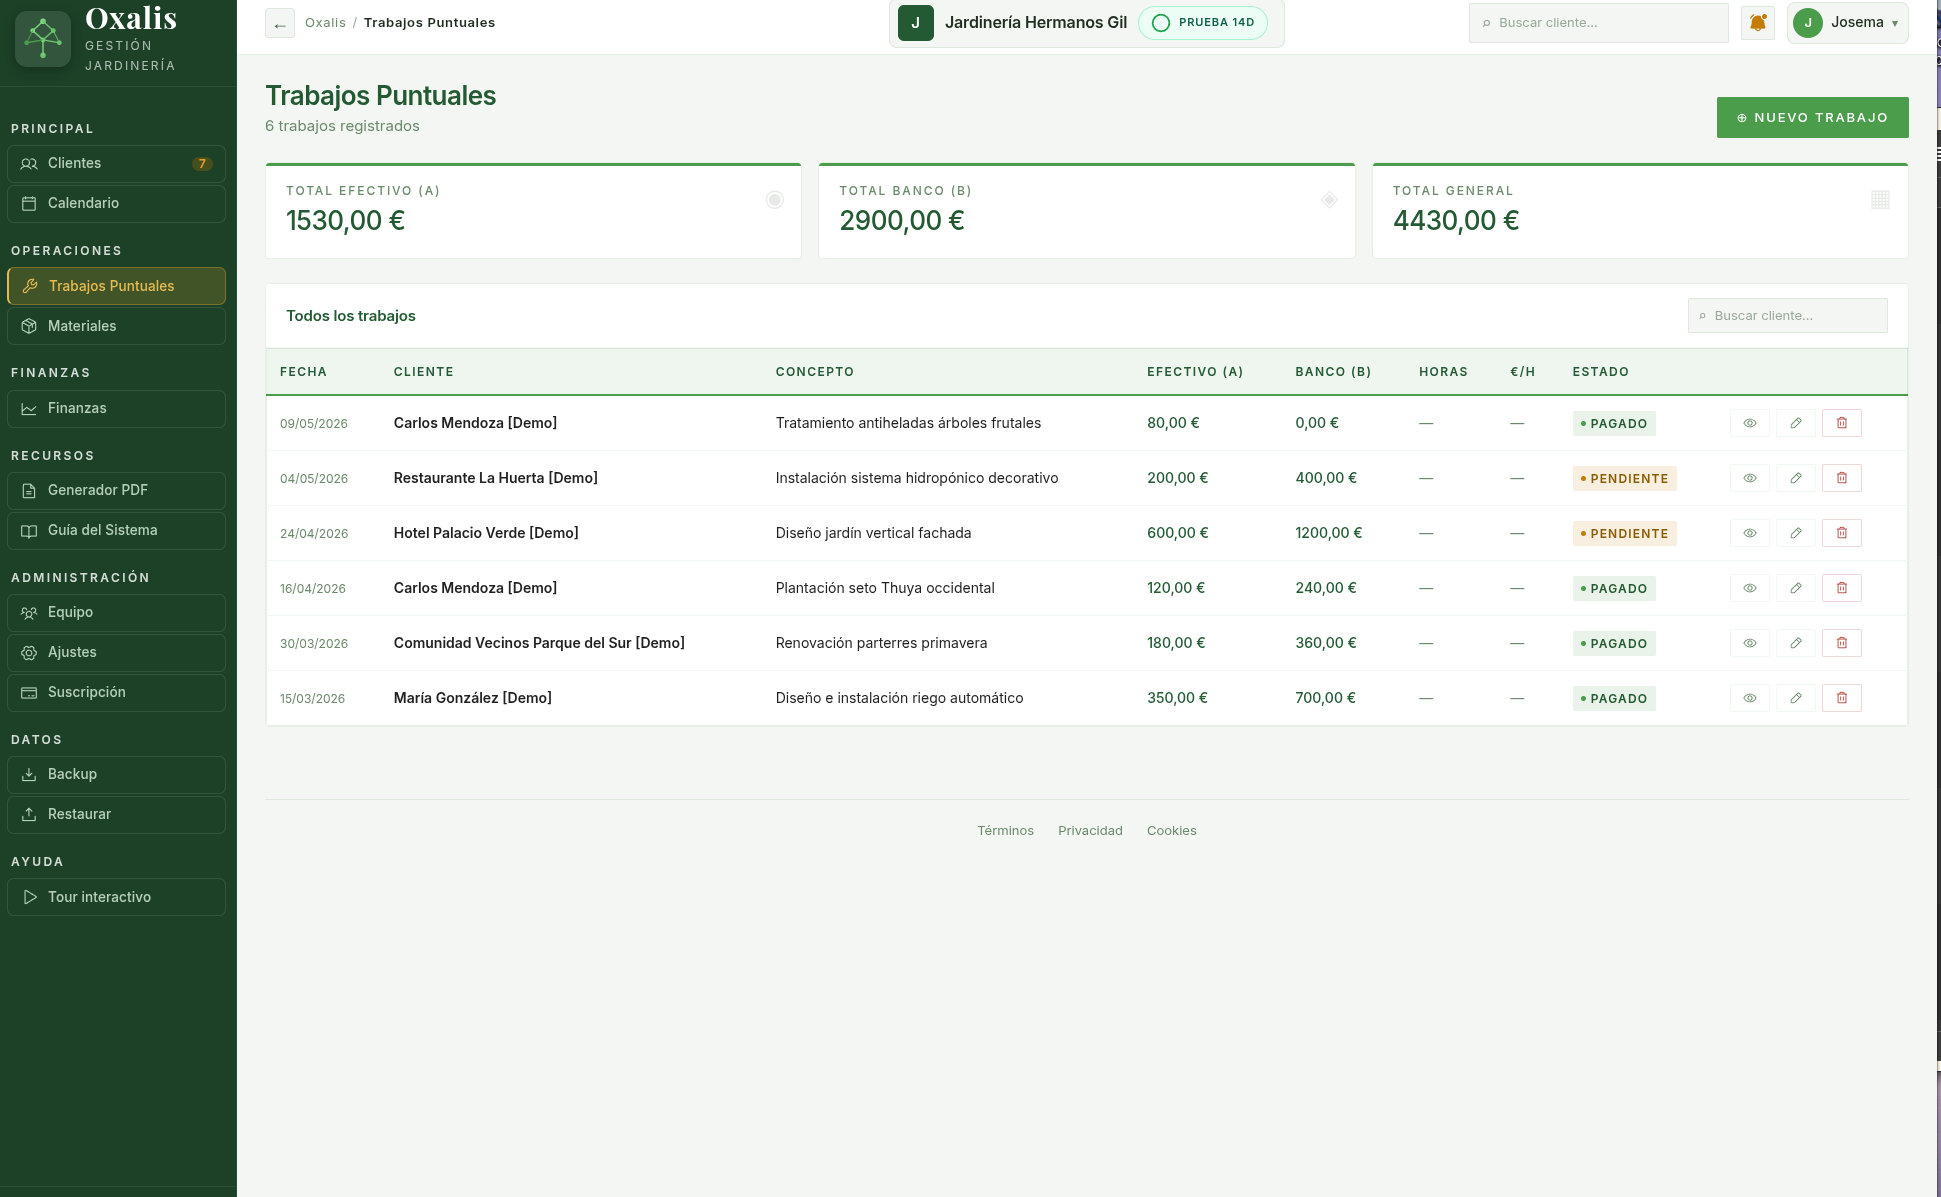Click the Oxalis logo icon
This screenshot has height=1197, width=1941.
43,39
